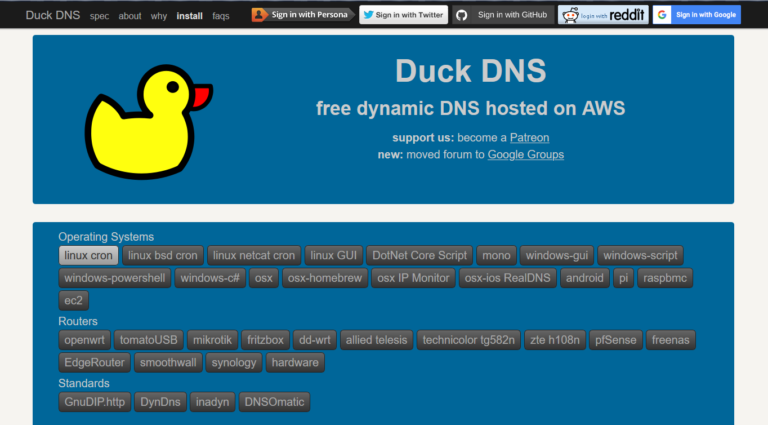Viewport: 768px width, 425px height.
Task: Sign in with GitHub
Action: [x=503, y=15]
